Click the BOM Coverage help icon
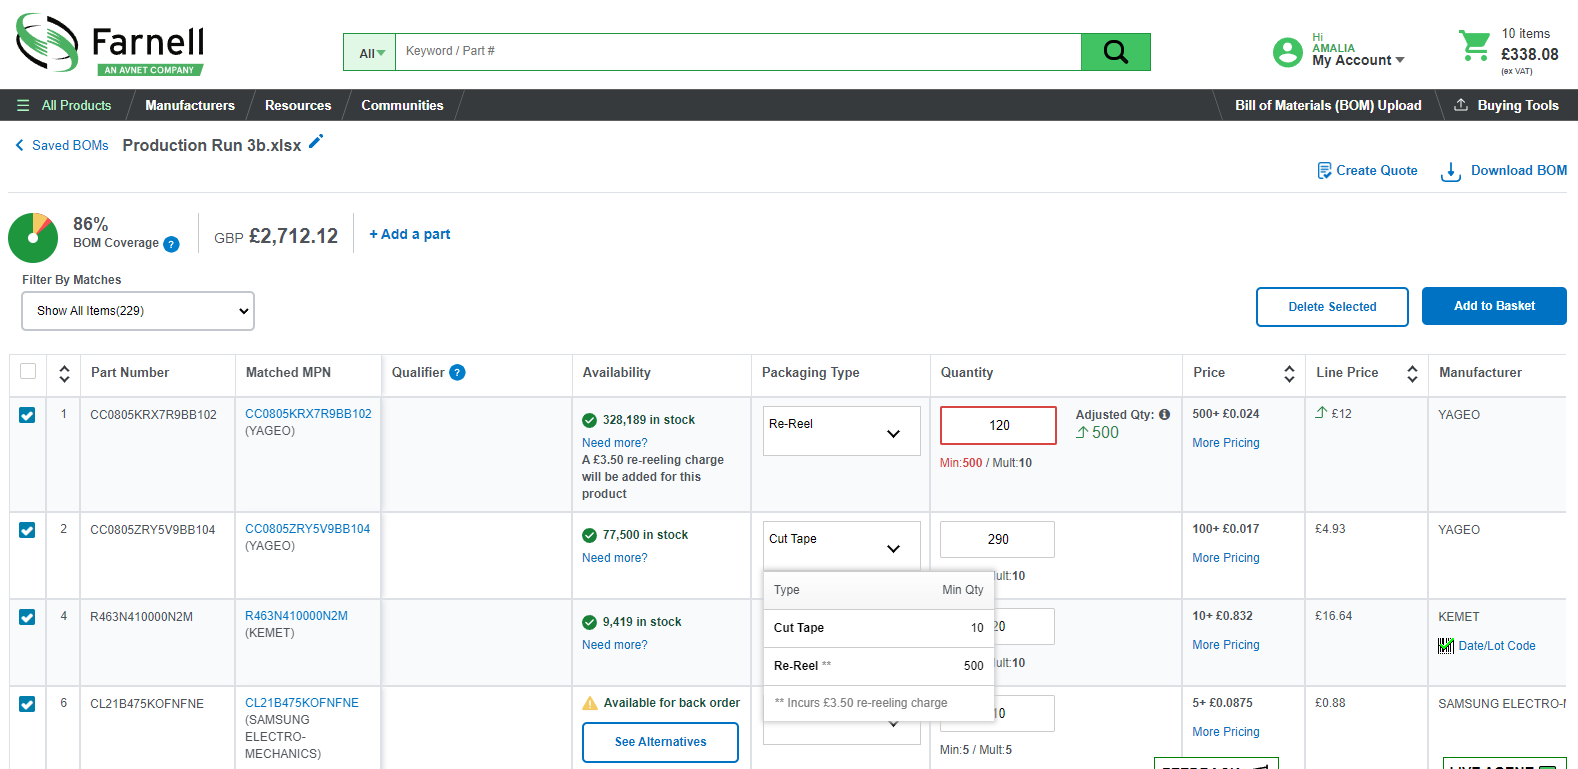1578x769 pixels. pos(171,244)
